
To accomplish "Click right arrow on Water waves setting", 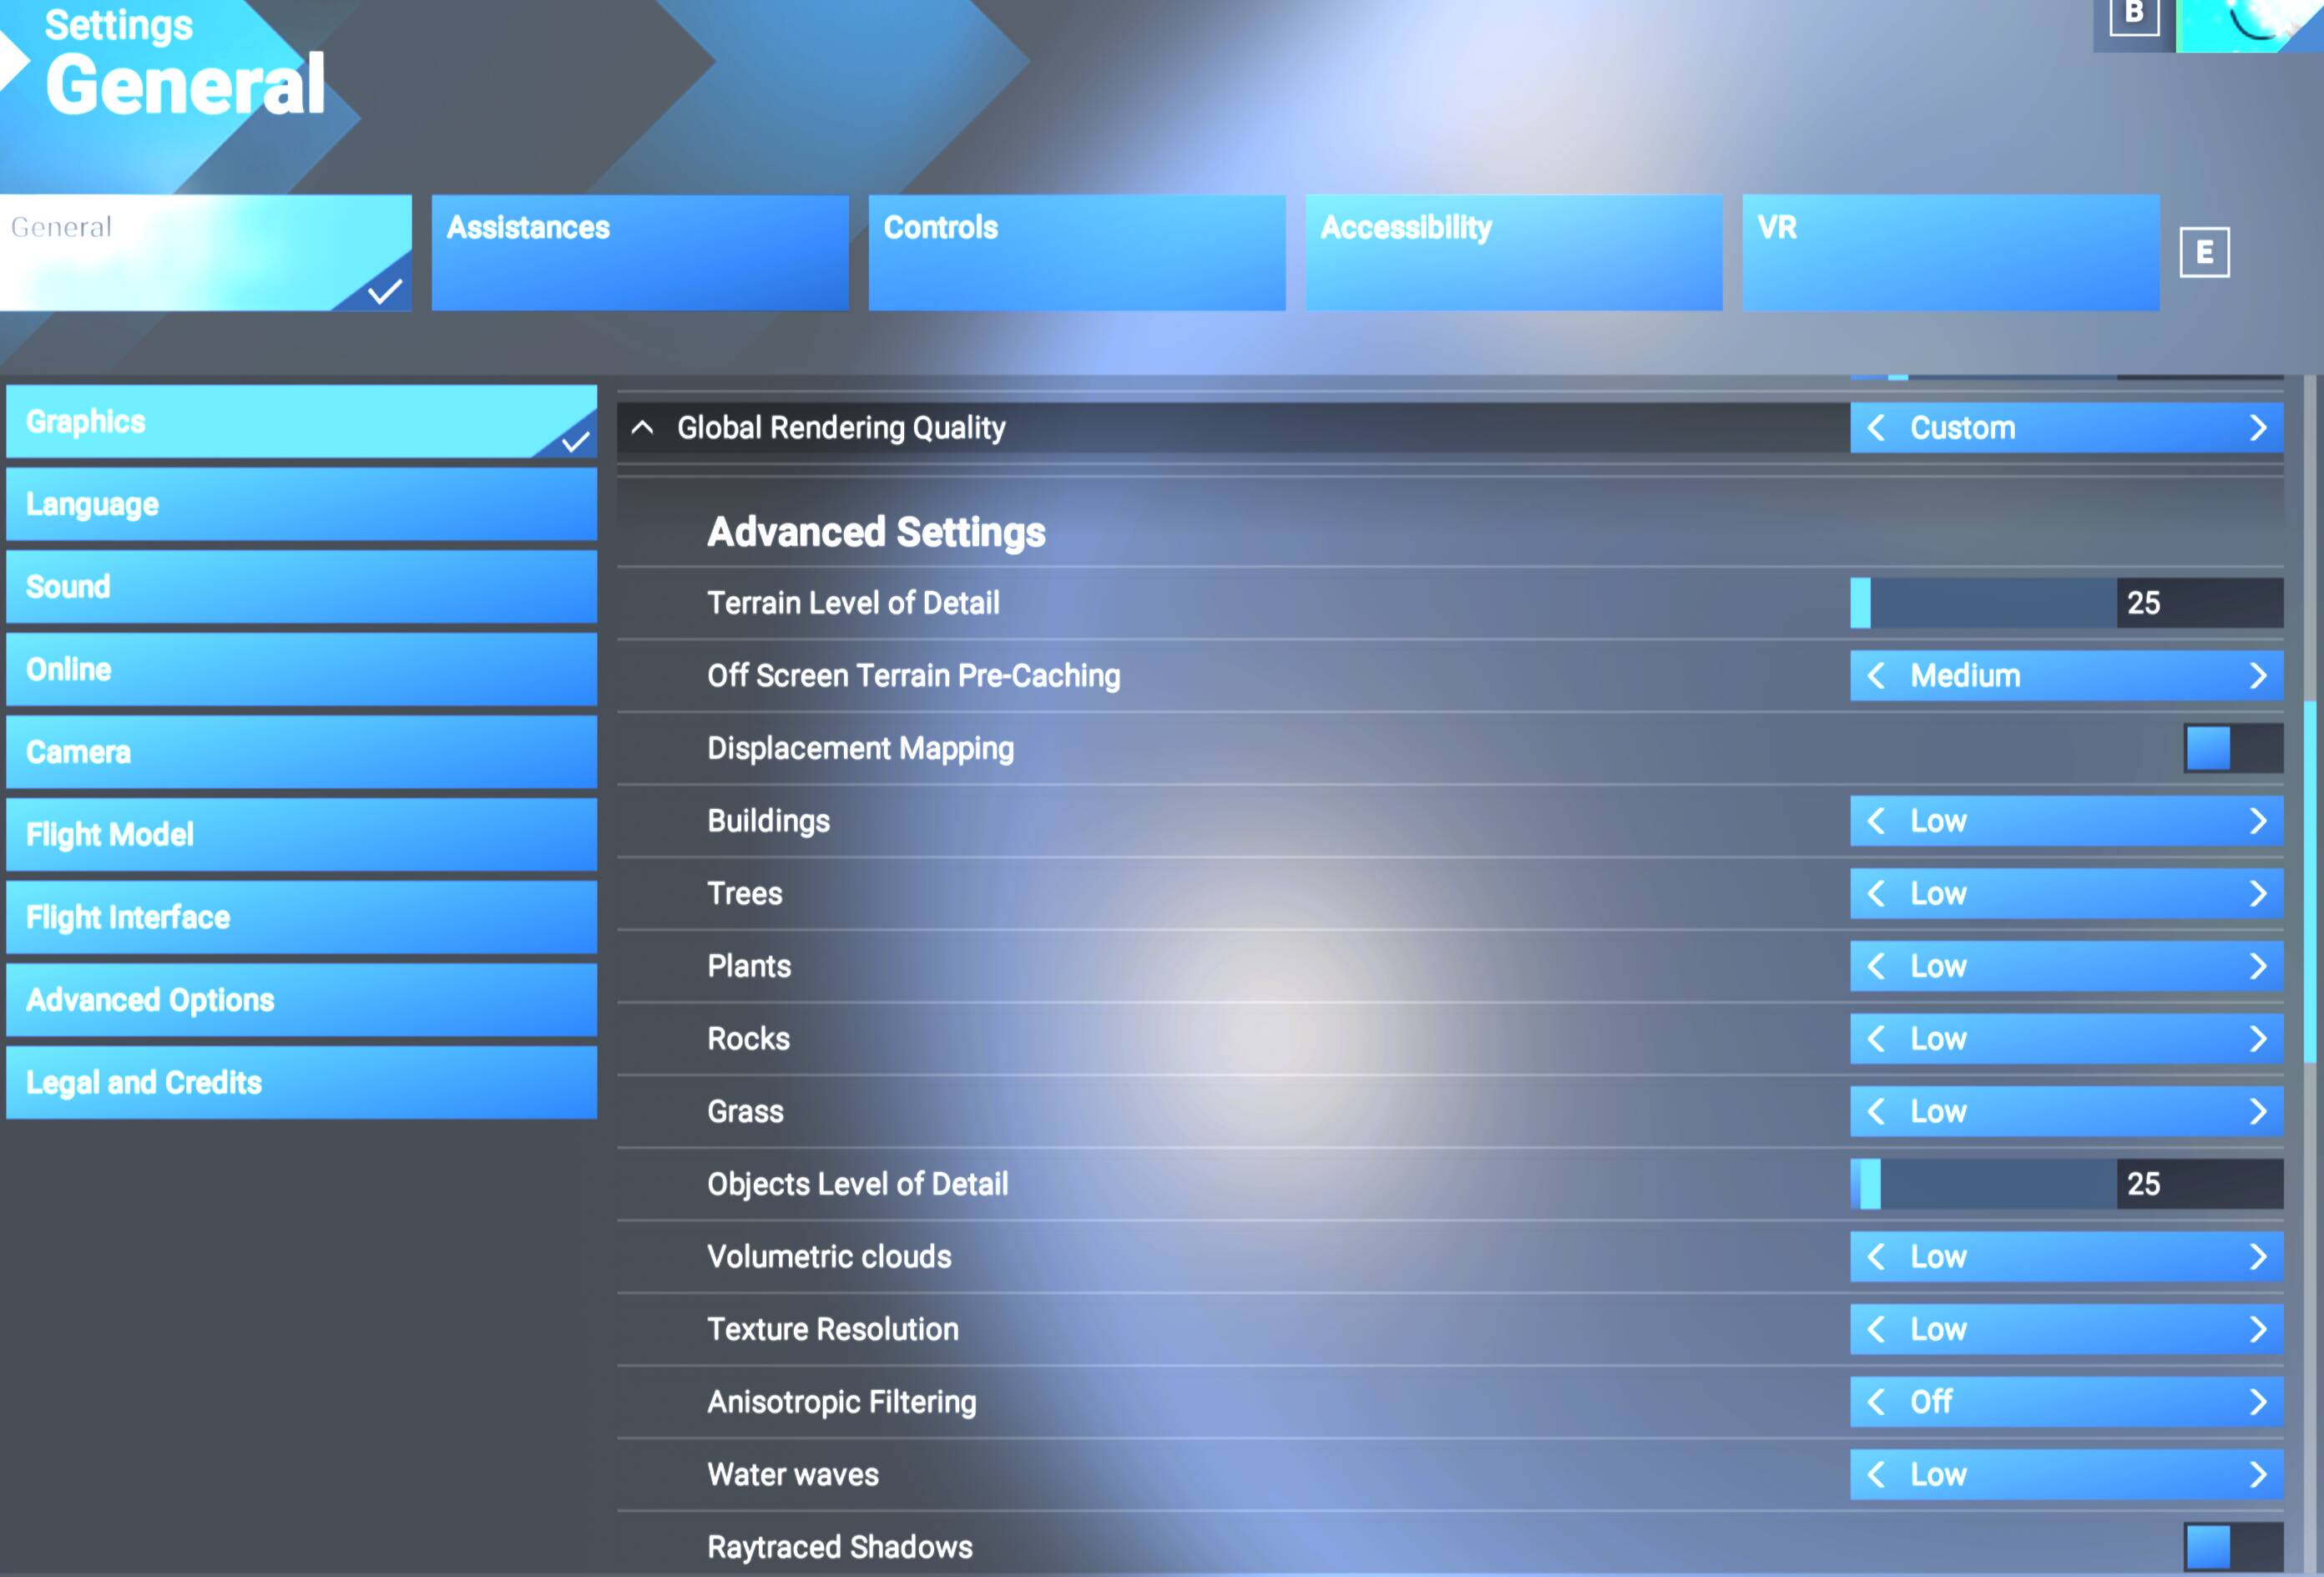I will [x=2257, y=1474].
